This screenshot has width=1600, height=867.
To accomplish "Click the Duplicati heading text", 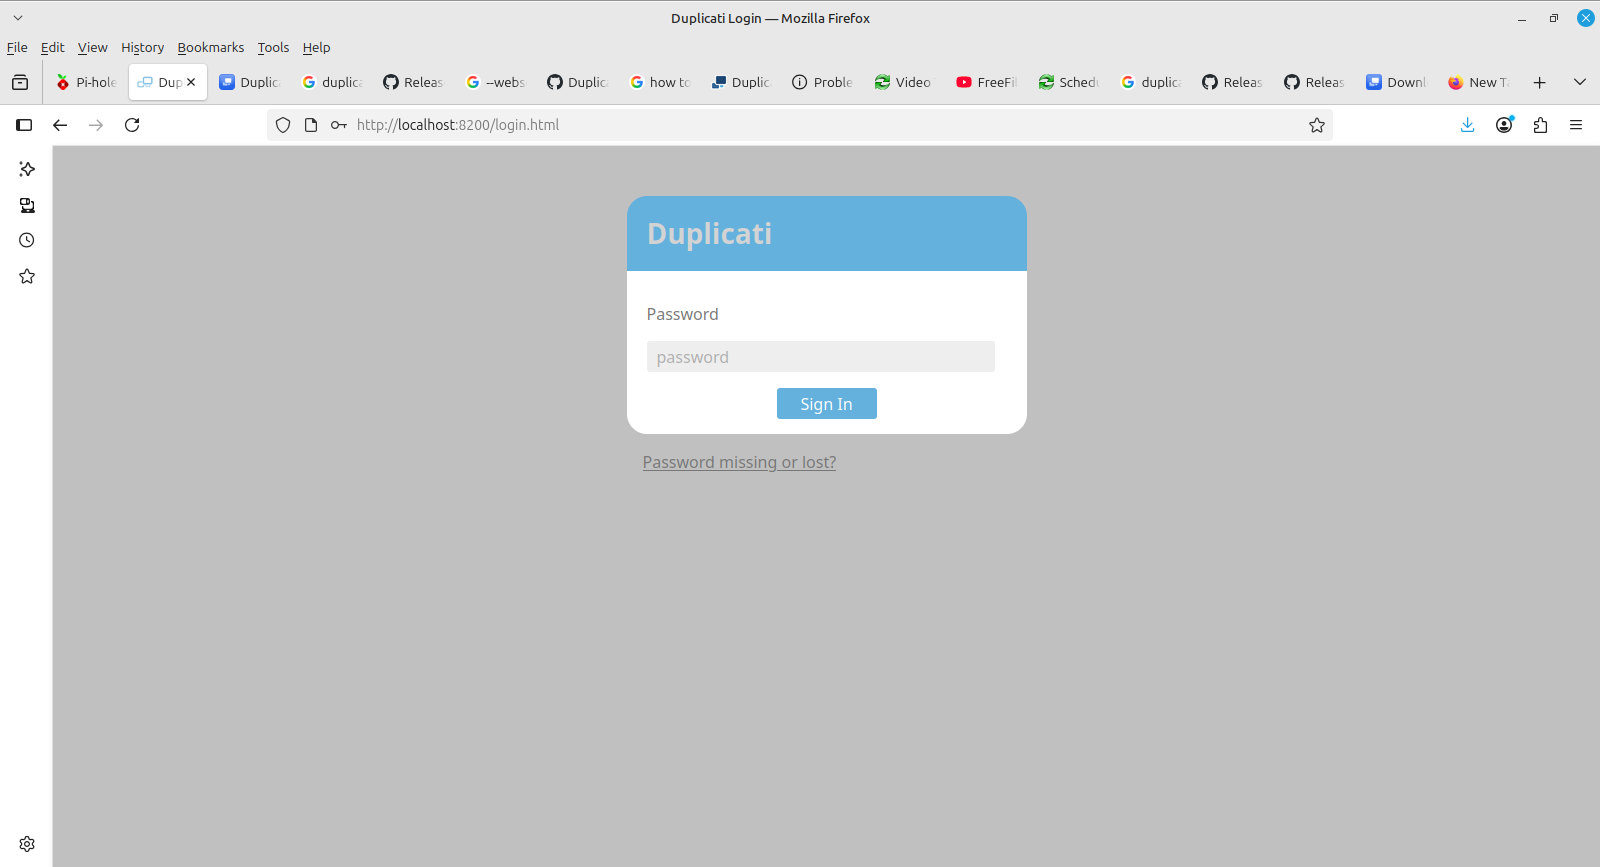I will [709, 234].
